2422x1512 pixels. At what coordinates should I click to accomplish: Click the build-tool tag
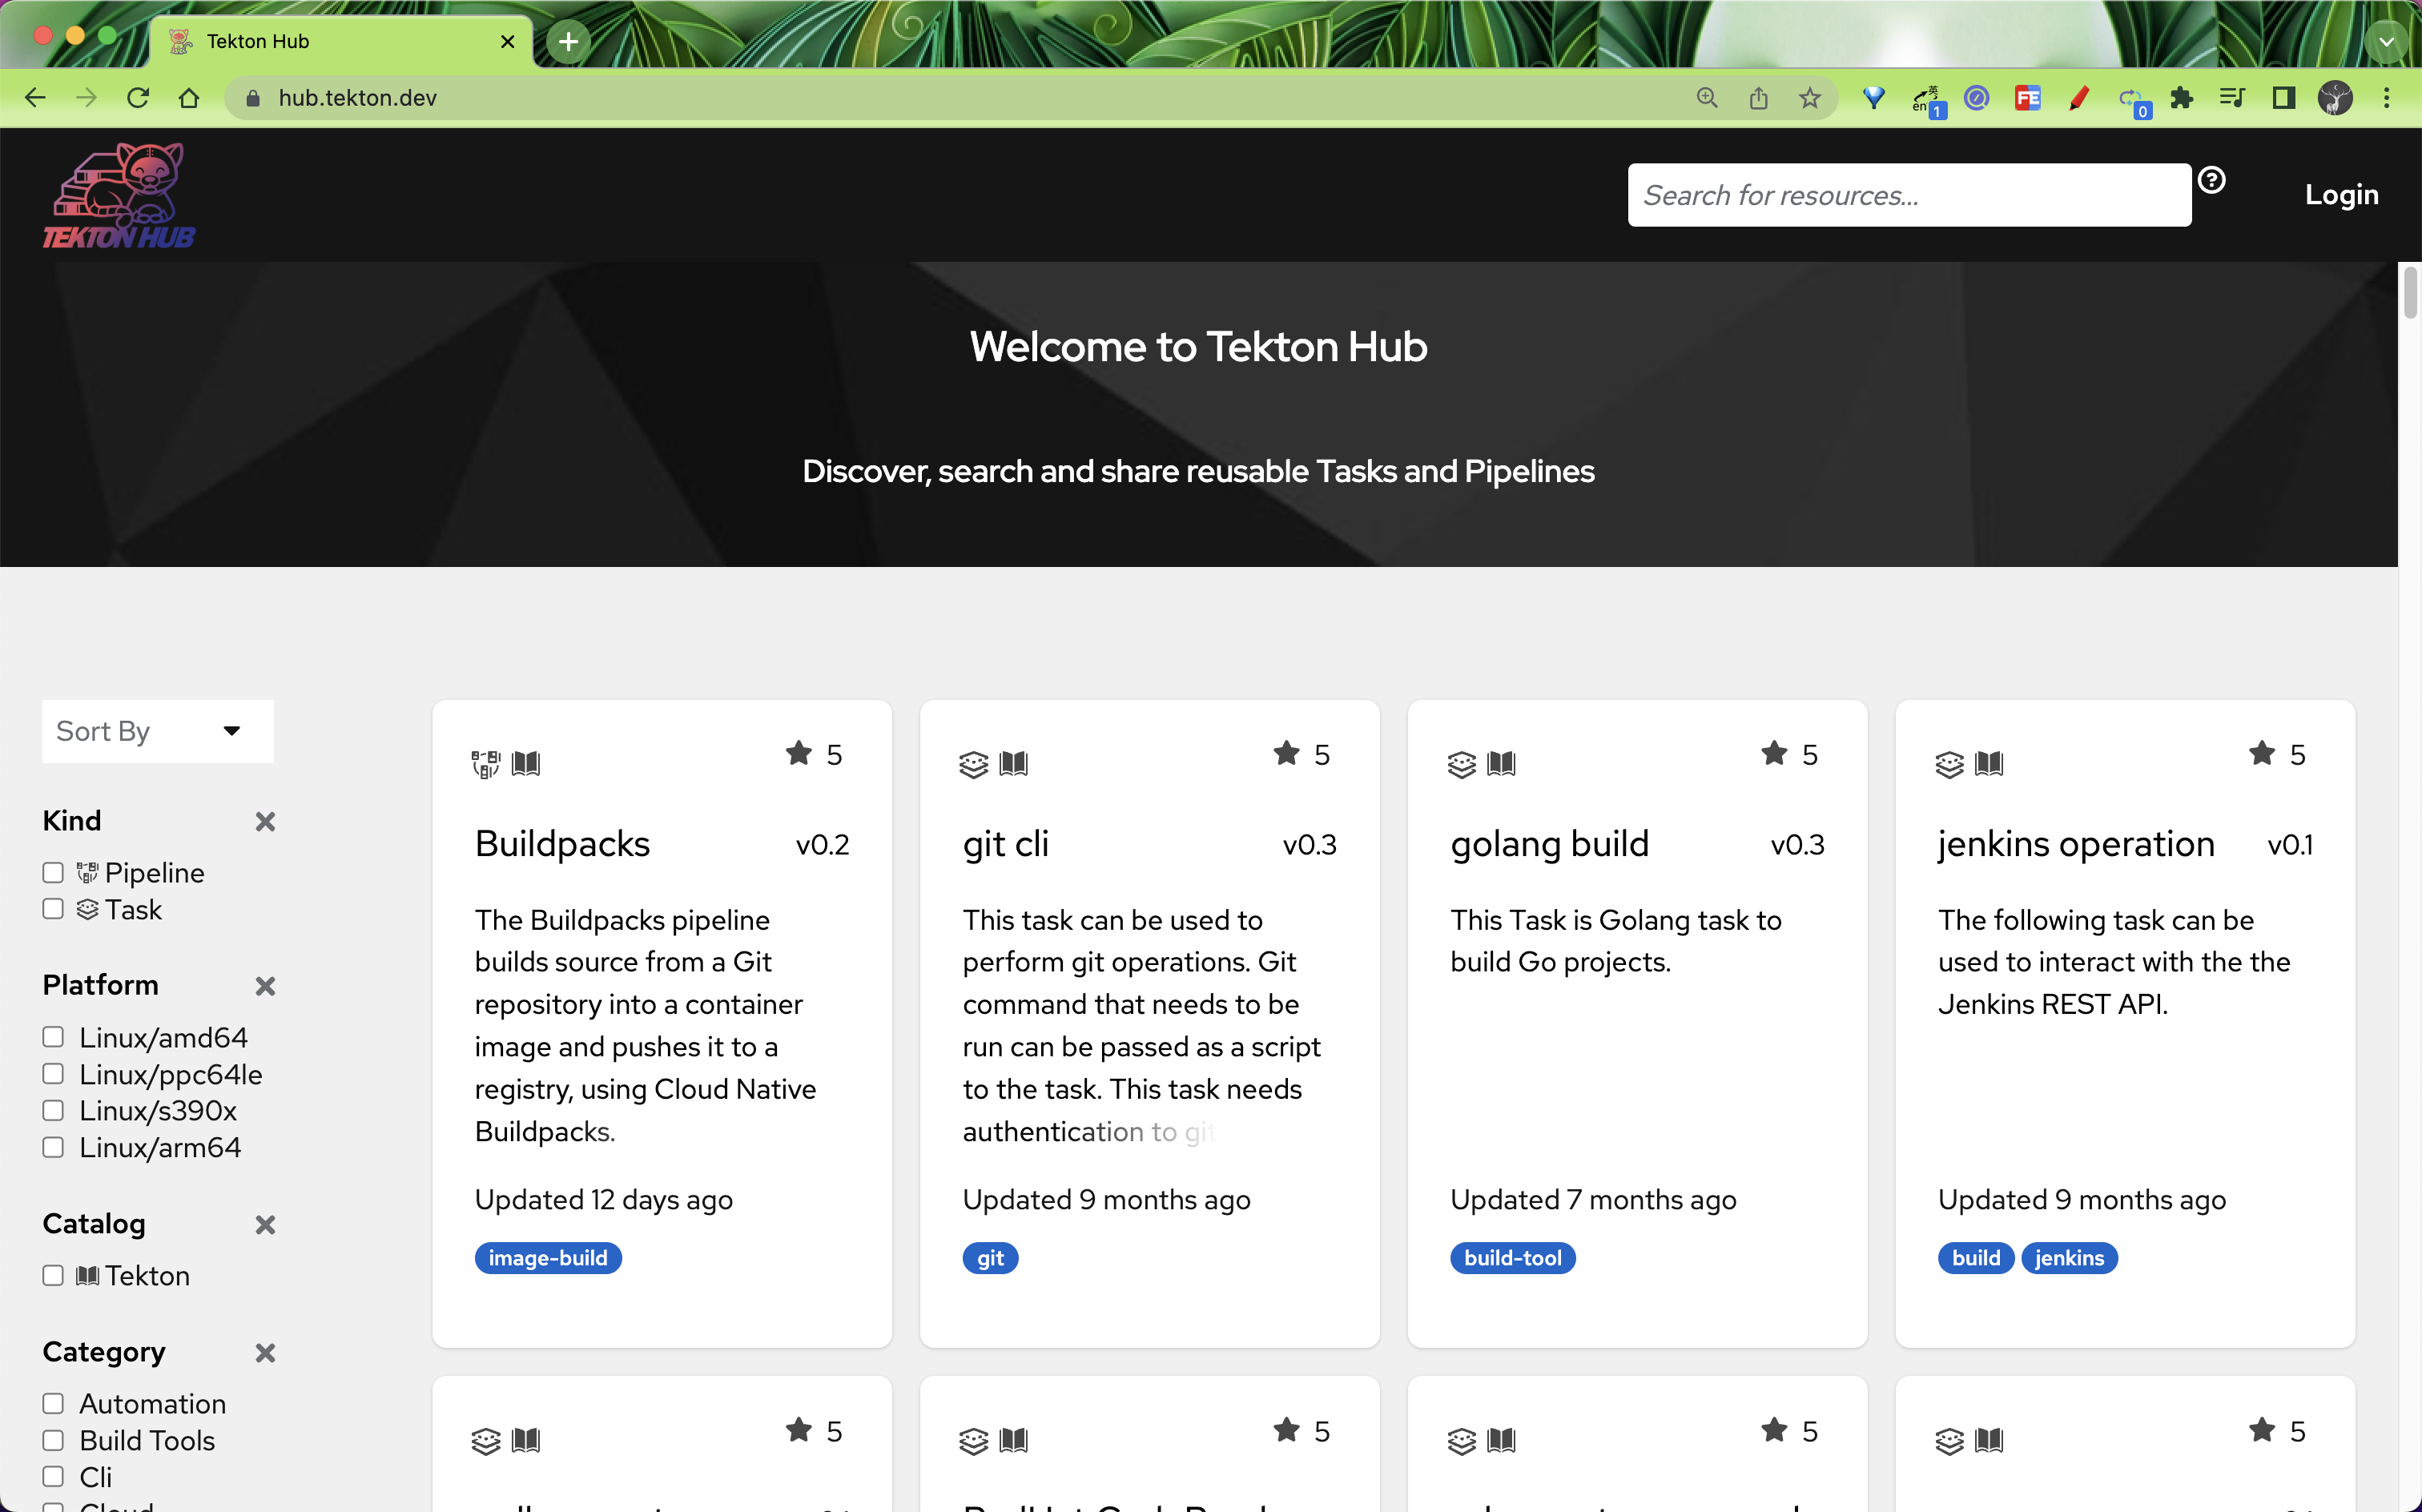point(1513,1258)
